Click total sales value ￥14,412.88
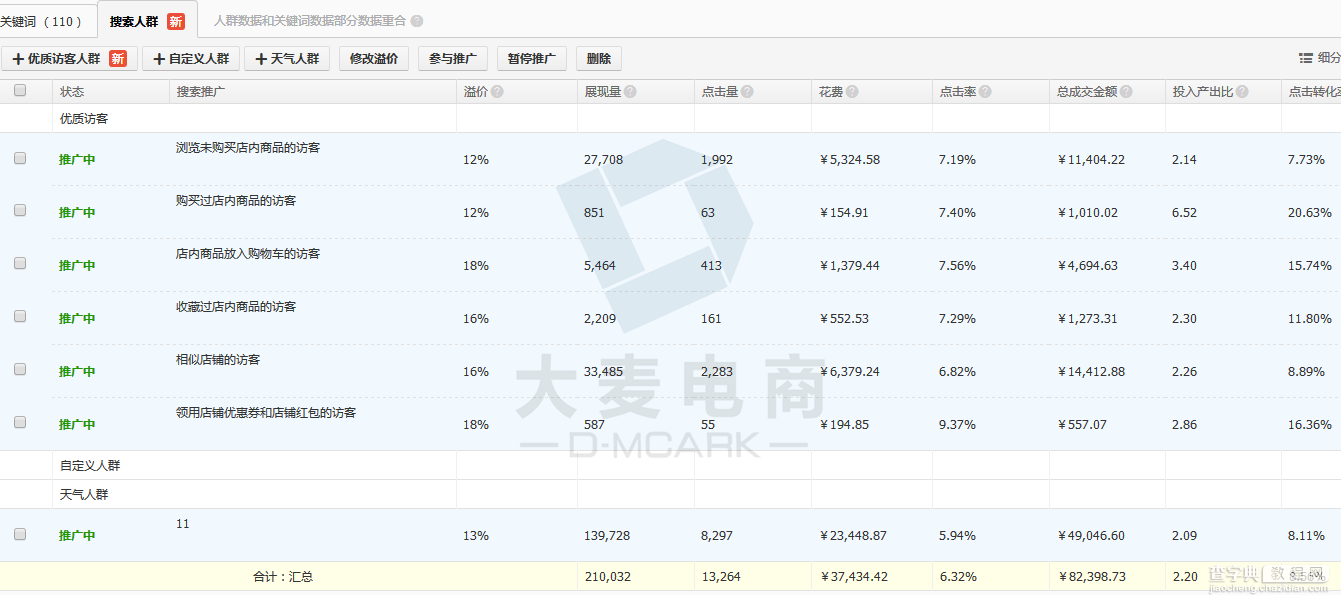Screen dimensions: 1341x595 click(x=1091, y=372)
